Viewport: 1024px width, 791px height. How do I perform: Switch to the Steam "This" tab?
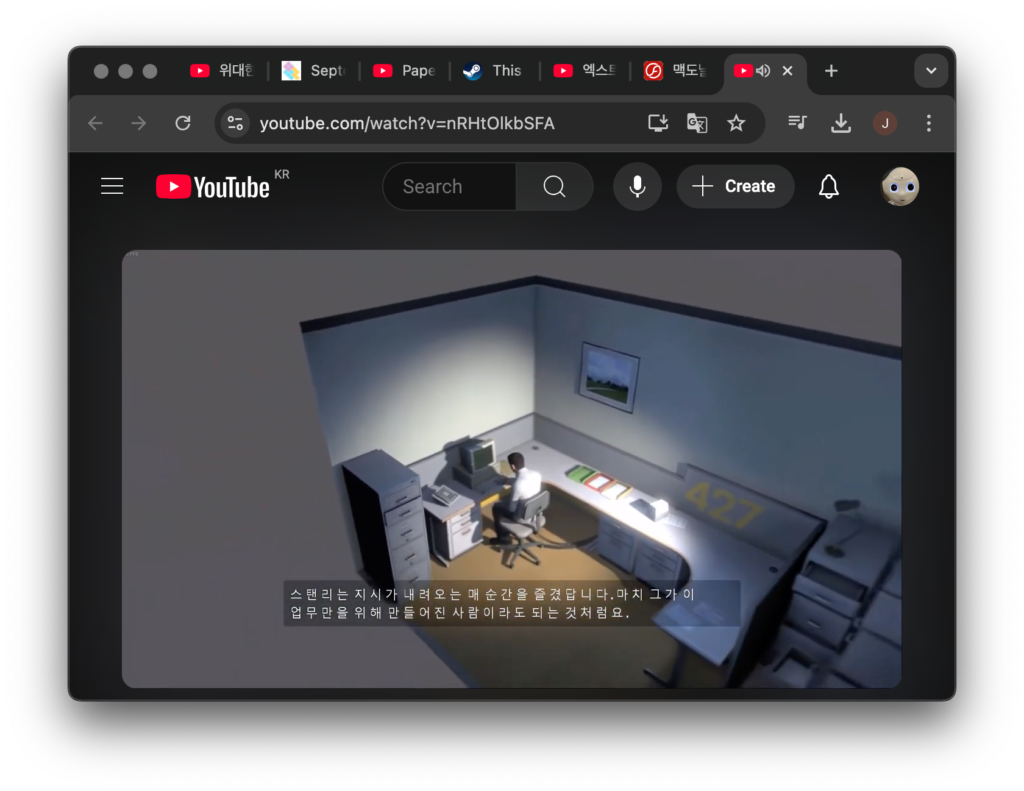coord(494,71)
